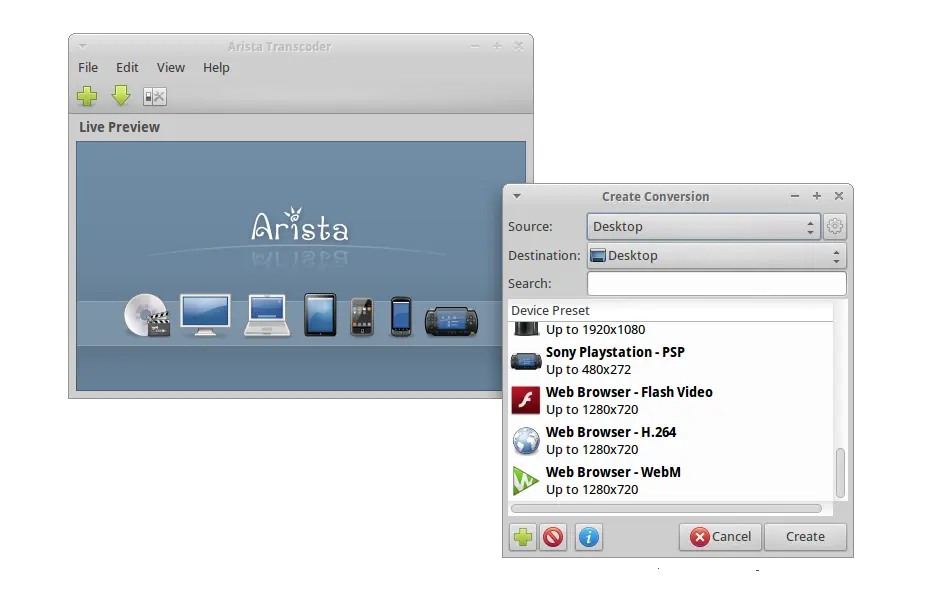Open the Edit menu
This screenshot has height=591, width=927.
point(127,67)
